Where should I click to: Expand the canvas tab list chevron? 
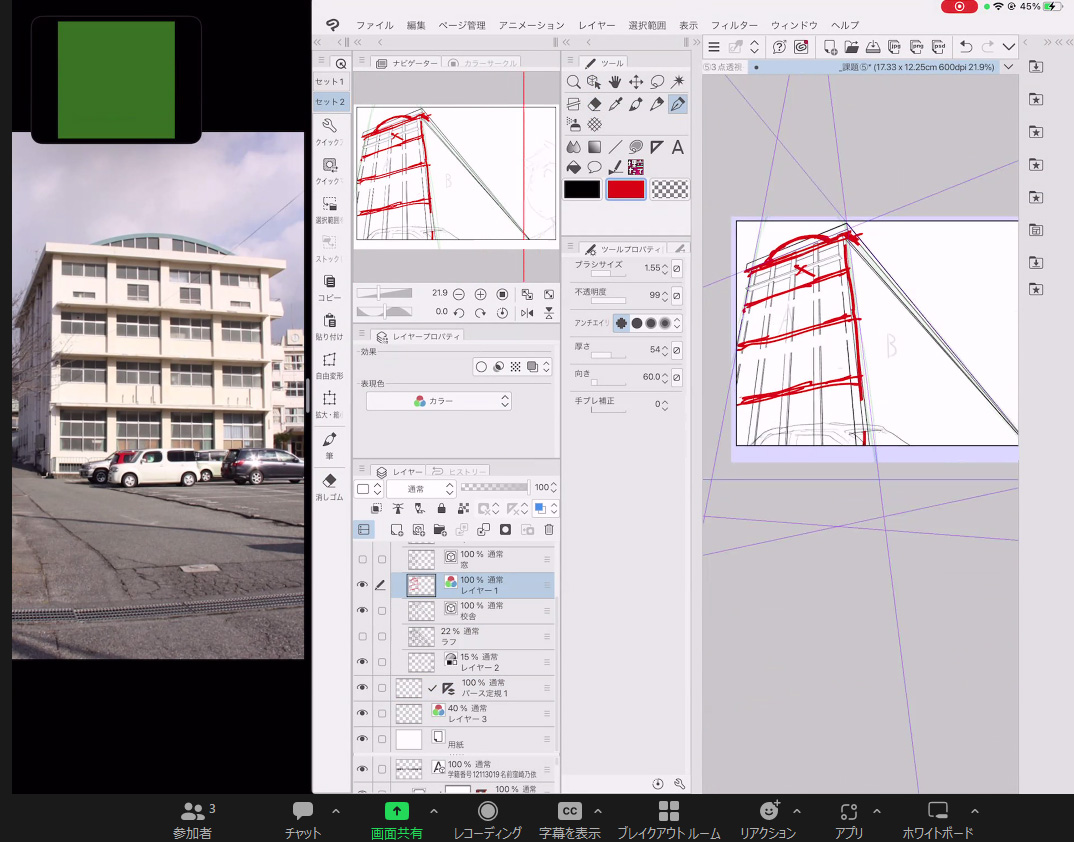click(1008, 67)
